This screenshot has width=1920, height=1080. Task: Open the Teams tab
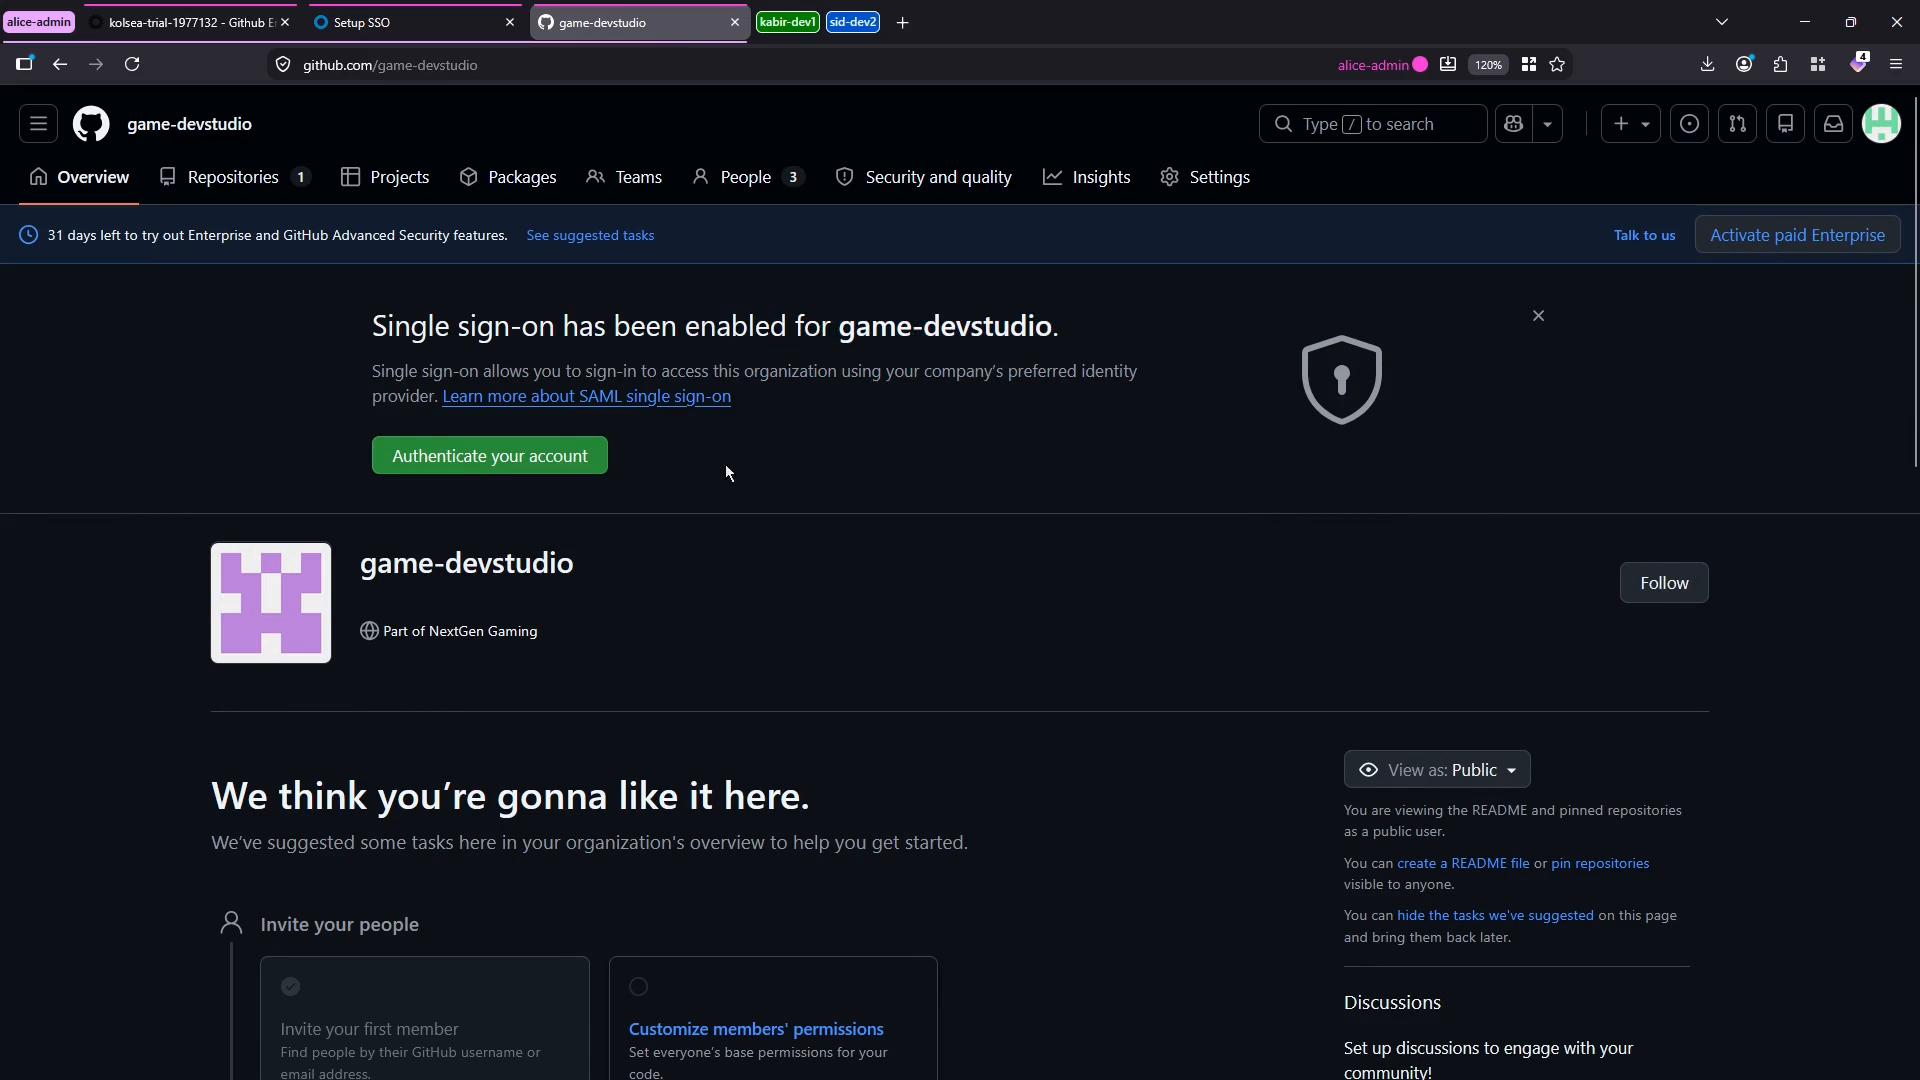coord(624,177)
